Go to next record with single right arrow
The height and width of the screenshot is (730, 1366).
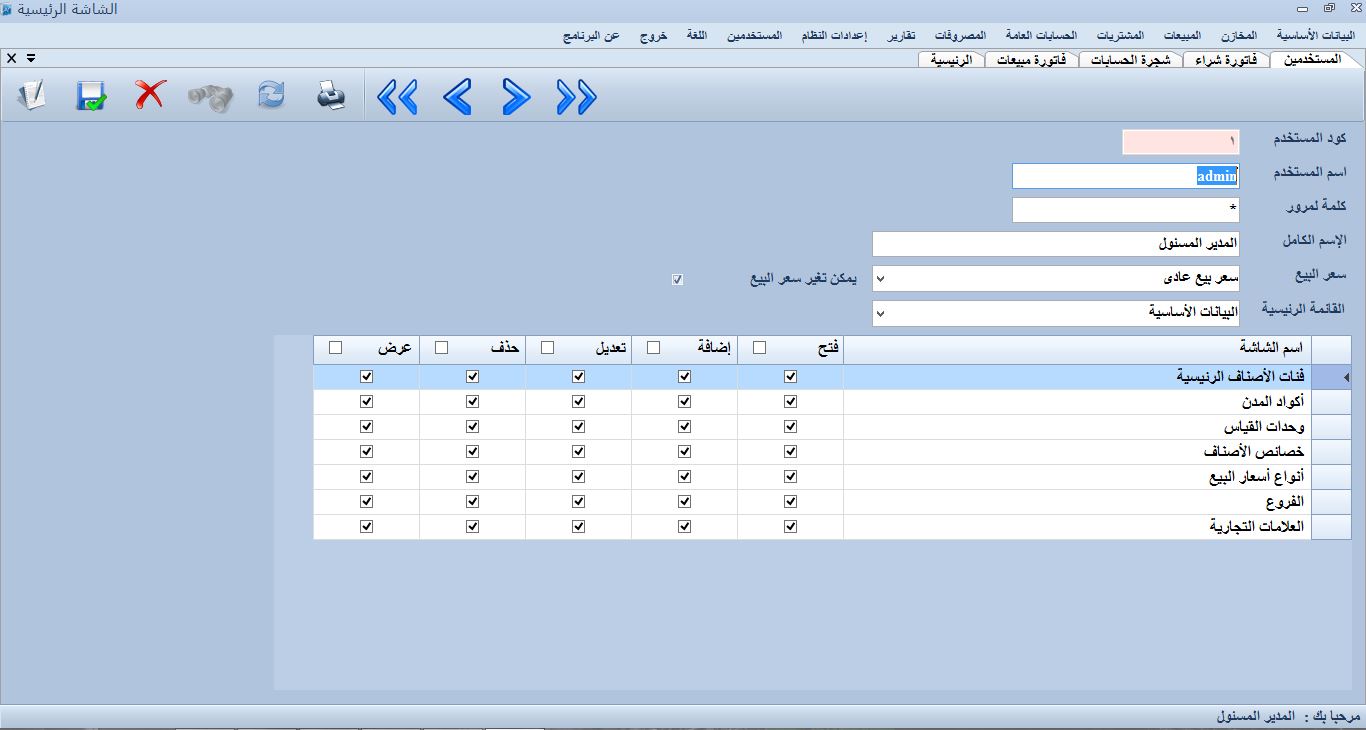tap(516, 97)
